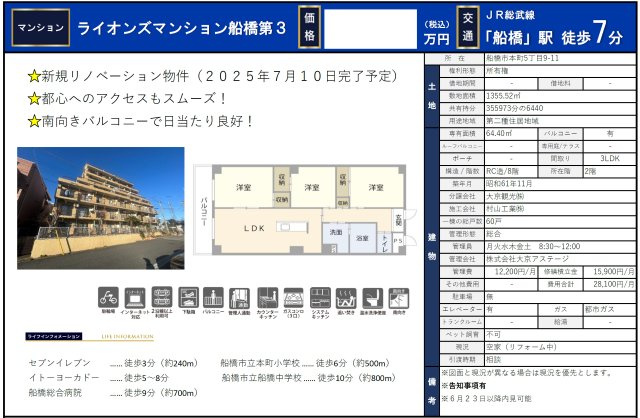Click the blank price field
The width and height of the screenshot is (640, 418).
370,29
